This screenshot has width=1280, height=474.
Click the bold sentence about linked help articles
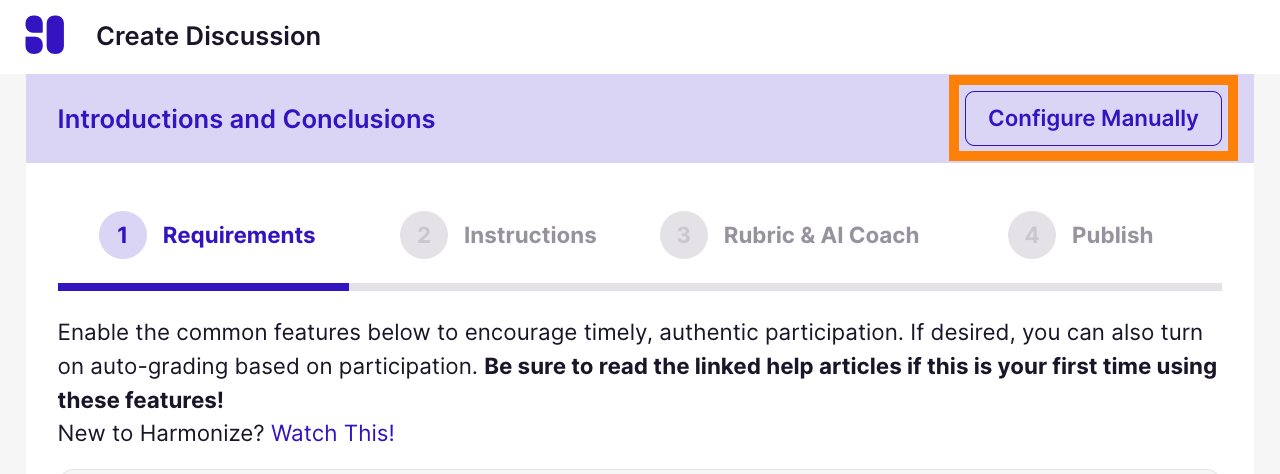(850, 367)
